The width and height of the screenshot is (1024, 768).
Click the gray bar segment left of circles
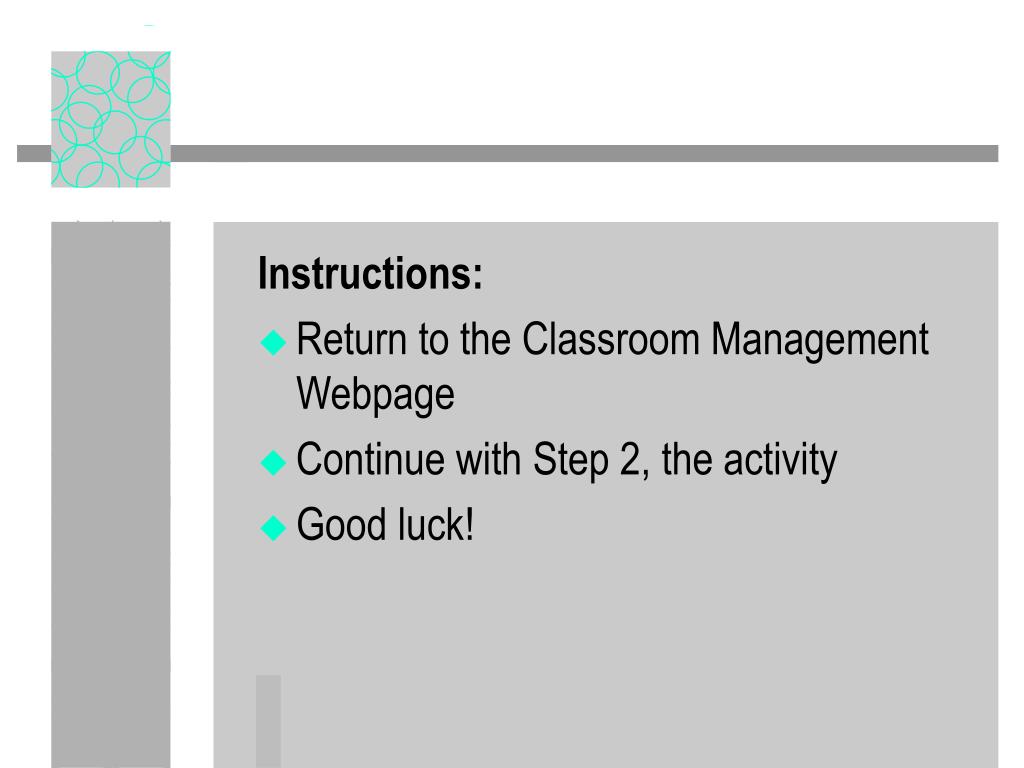click(x=34, y=153)
